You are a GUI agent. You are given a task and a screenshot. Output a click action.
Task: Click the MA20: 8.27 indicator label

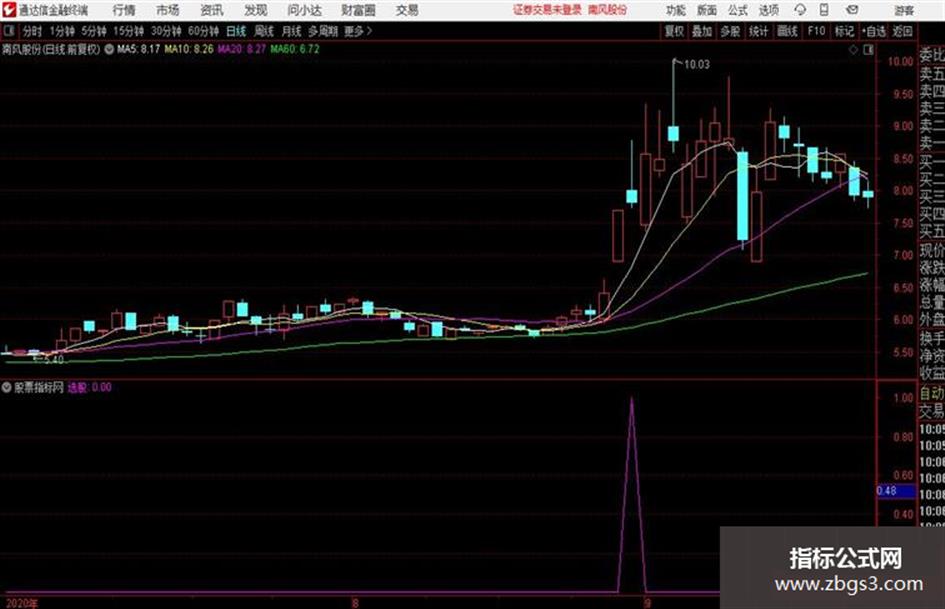[x=242, y=49]
